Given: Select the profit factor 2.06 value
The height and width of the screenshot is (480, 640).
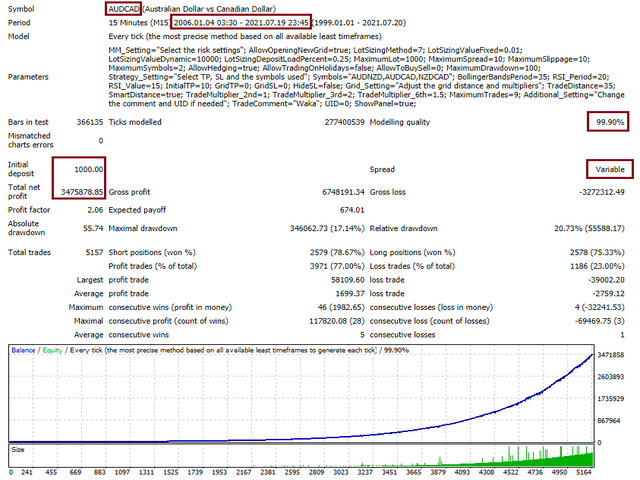Looking at the screenshot, I should pos(95,210).
